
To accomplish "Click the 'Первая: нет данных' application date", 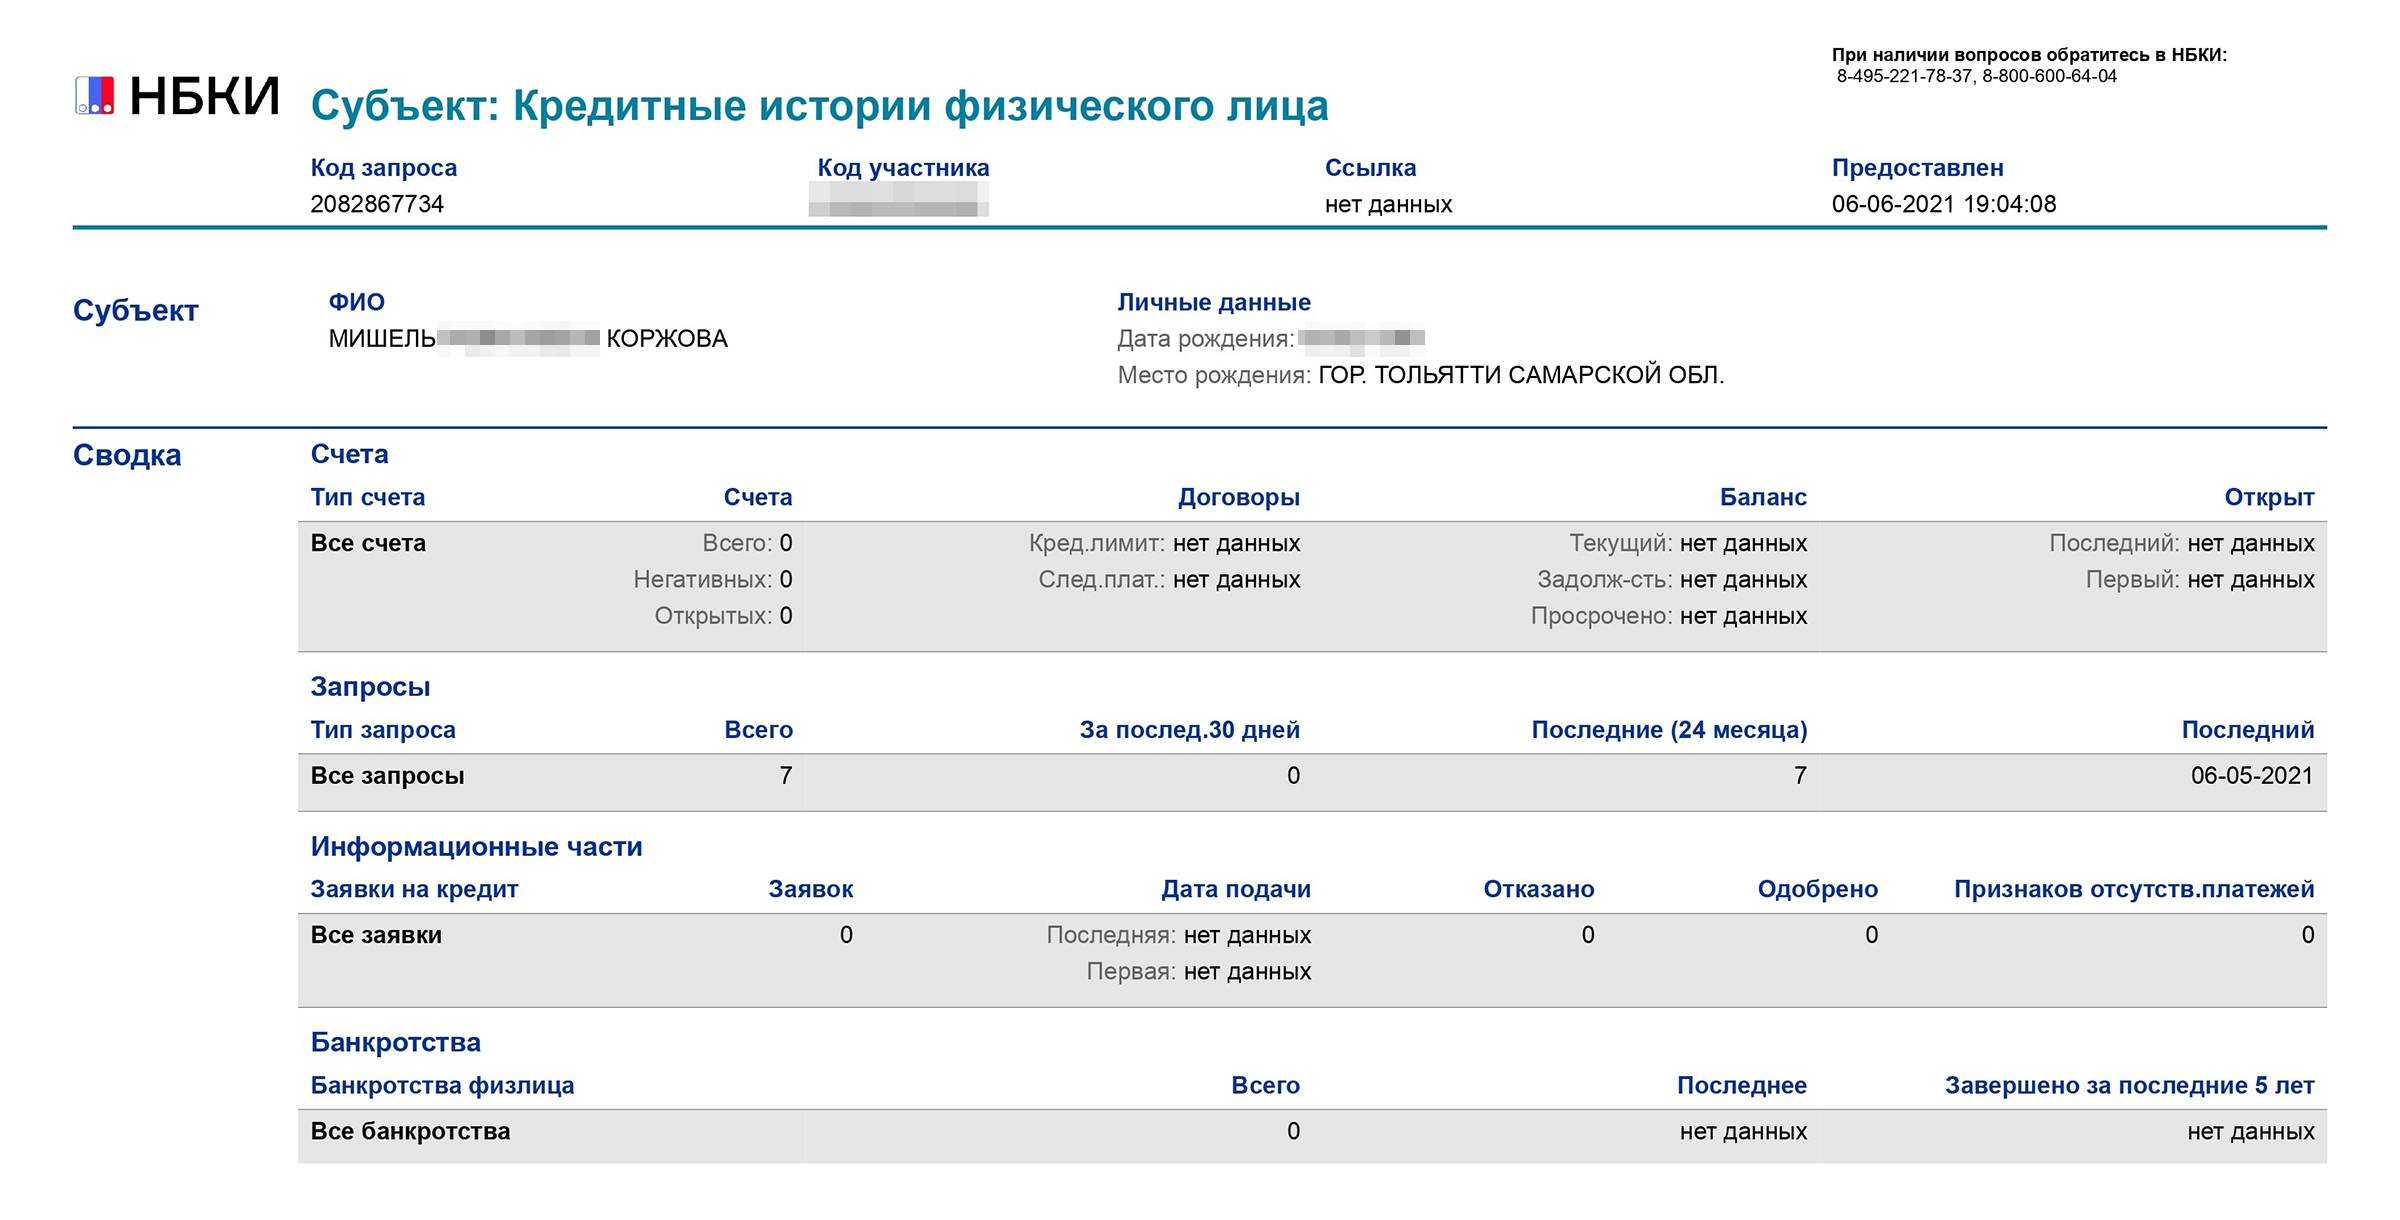I will point(1199,972).
